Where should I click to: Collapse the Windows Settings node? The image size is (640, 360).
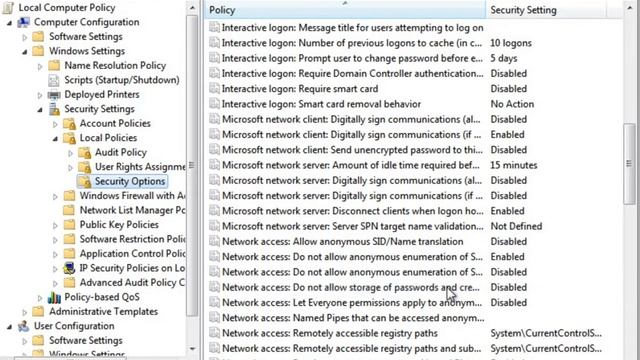pyautogui.click(x=24, y=52)
